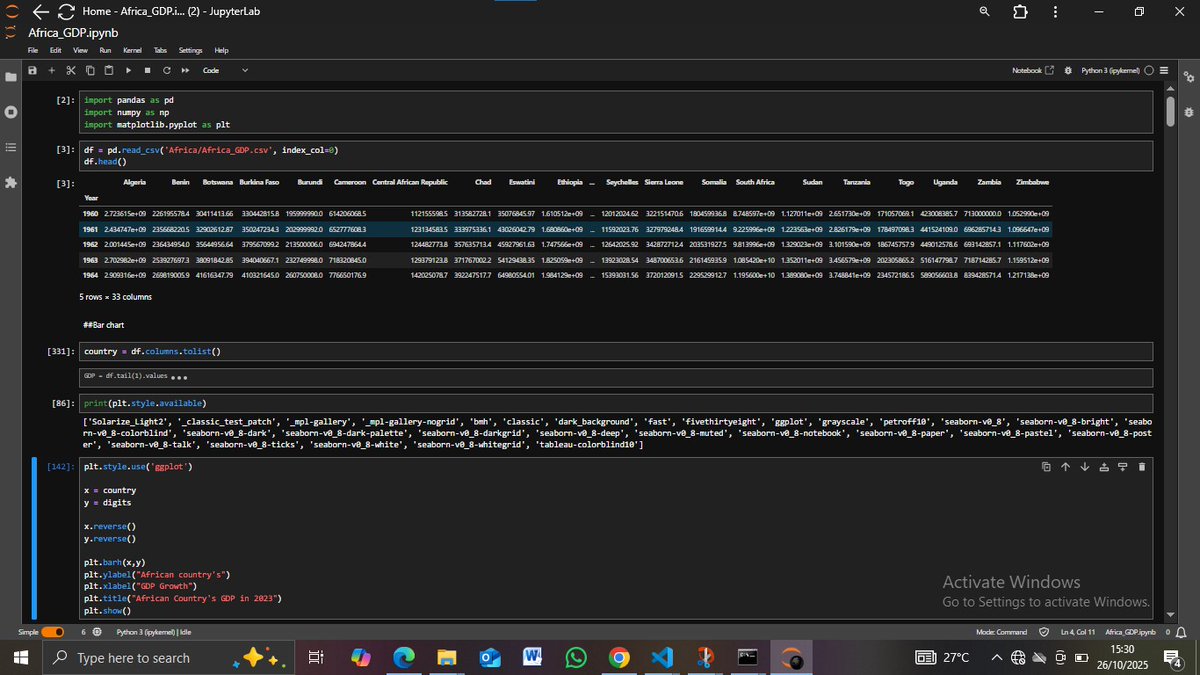This screenshot has height=675, width=1200.
Task: Move active cell down with arrow icon
Action: point(1084,466)
